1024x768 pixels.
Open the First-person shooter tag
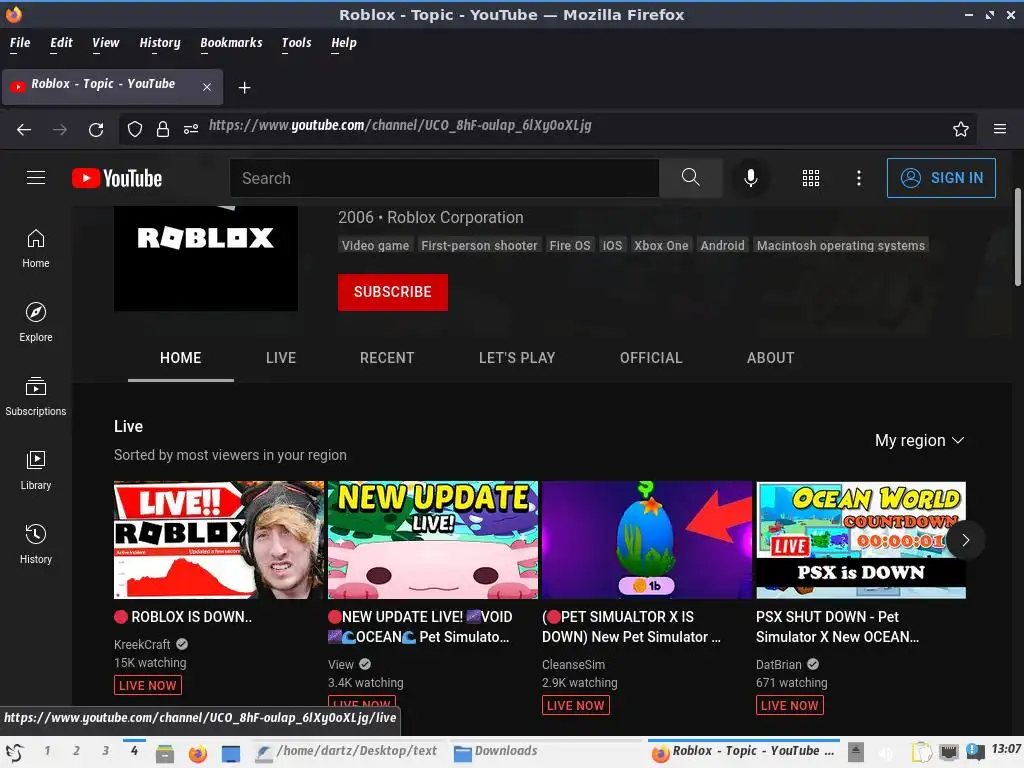[479, 246]
